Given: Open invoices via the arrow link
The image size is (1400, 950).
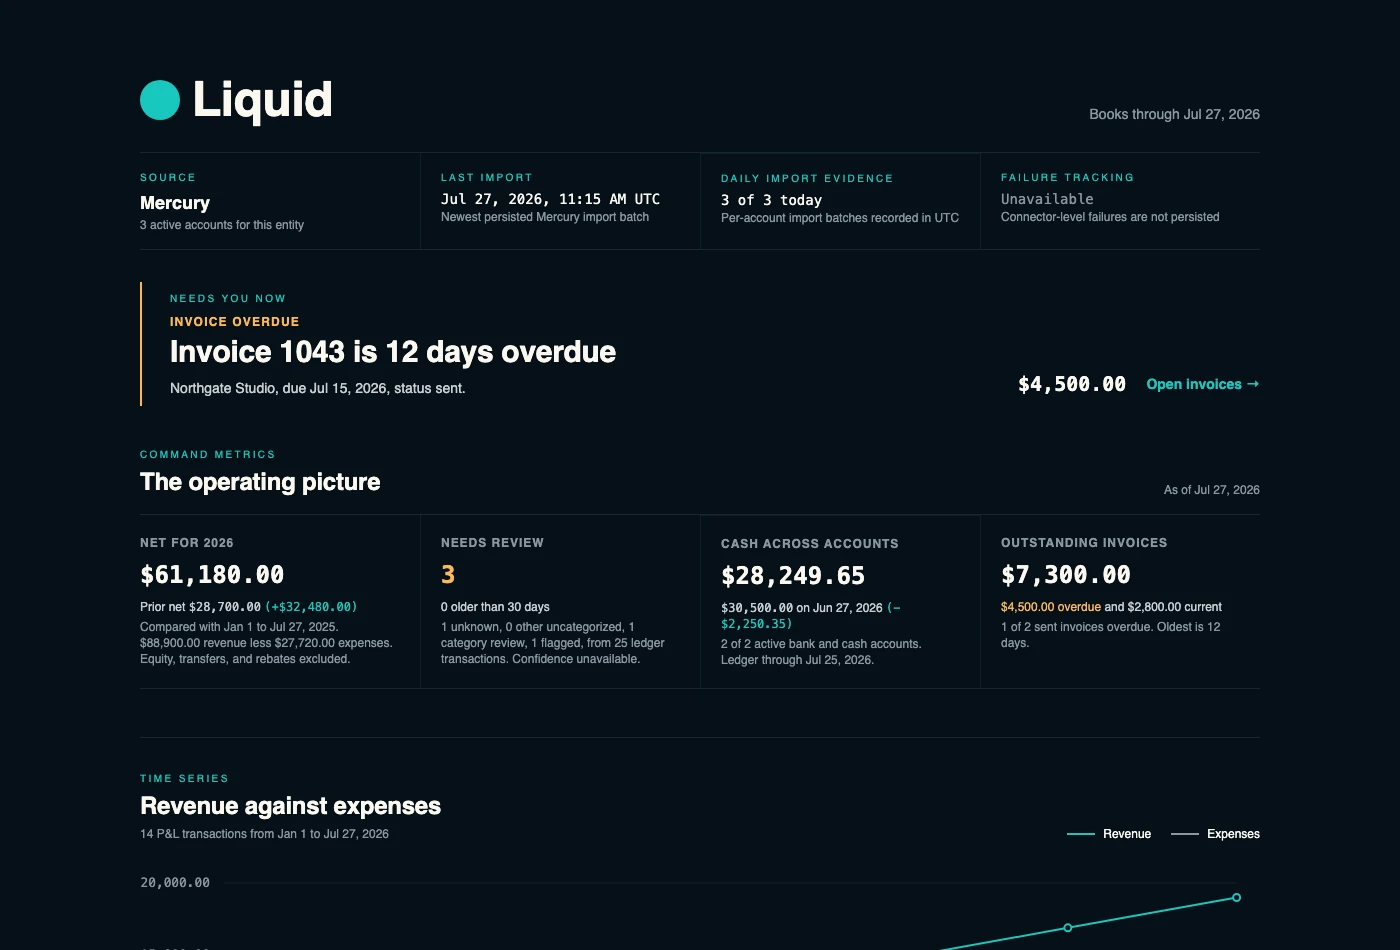Looking at the screenshot, I should 1203,384.
